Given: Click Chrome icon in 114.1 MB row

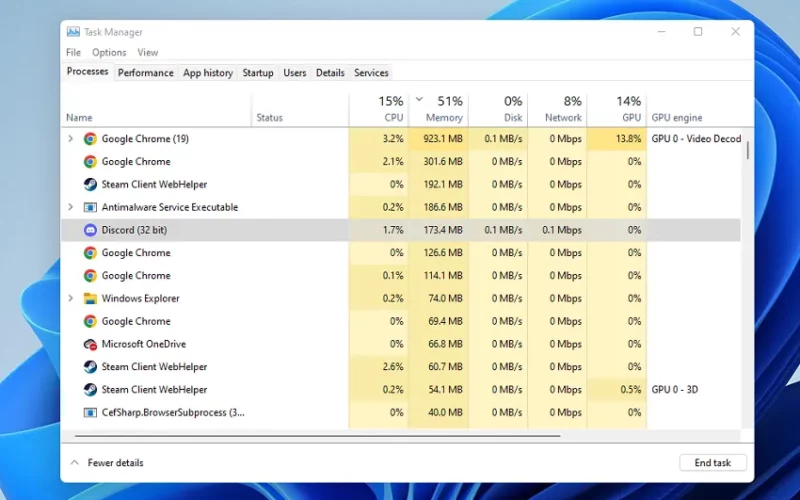Looking at the screenshot, I should click(90, 276).
